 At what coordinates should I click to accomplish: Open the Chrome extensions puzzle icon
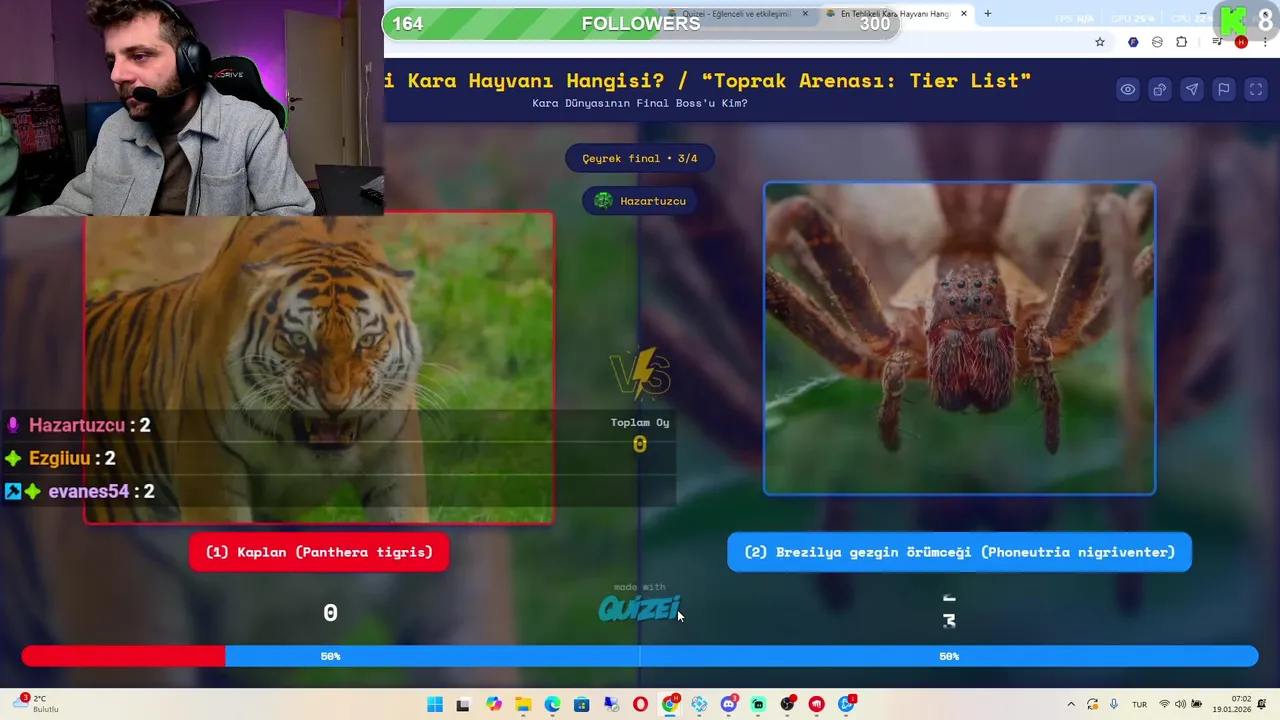(1181, 42)
